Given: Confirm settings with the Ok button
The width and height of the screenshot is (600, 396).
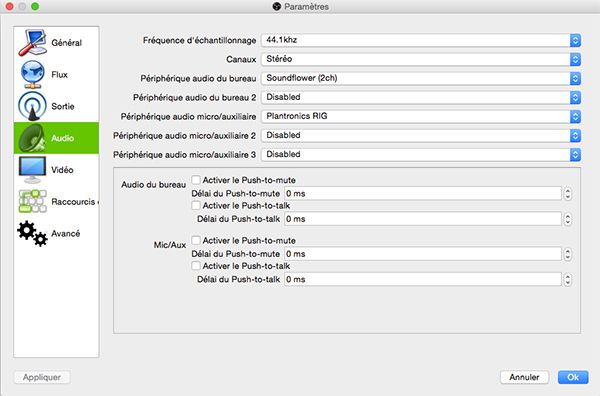Looking at the screenshot, I should [x=573, y=377].
